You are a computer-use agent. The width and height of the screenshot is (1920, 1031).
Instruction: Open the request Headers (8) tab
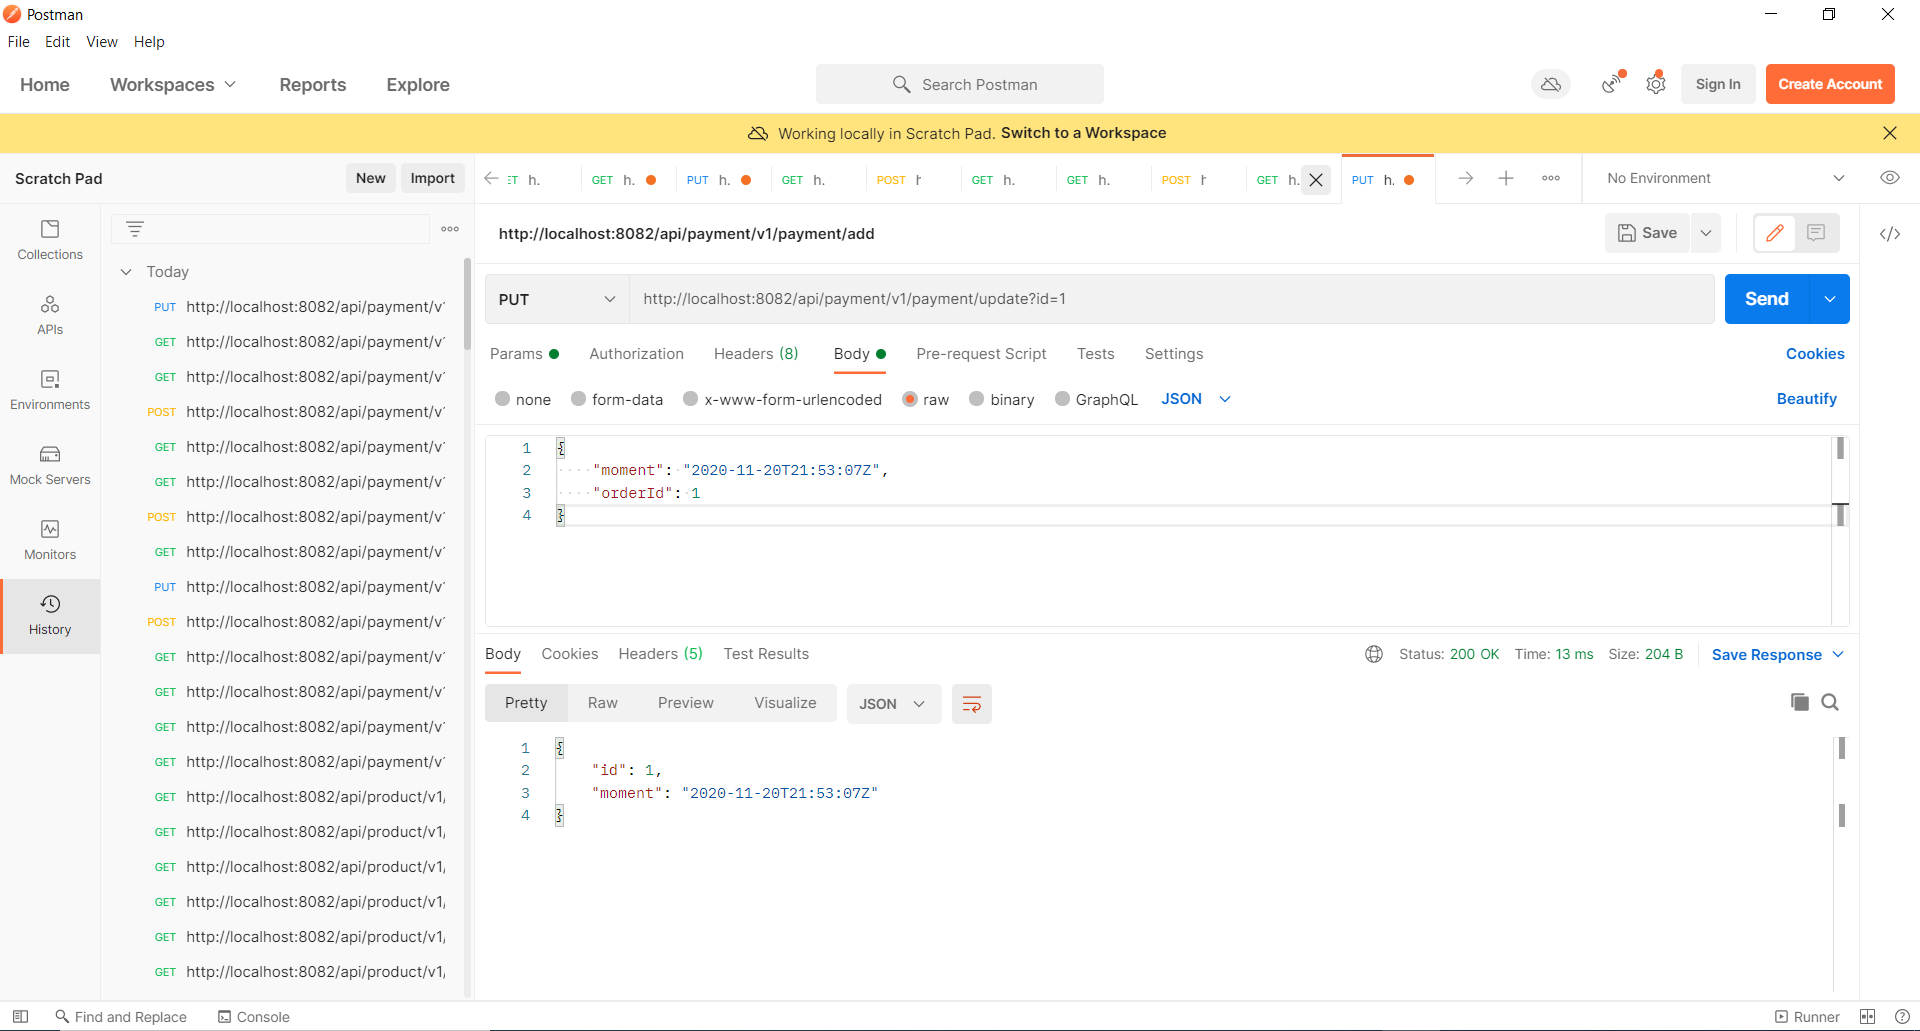pos(756,354)
